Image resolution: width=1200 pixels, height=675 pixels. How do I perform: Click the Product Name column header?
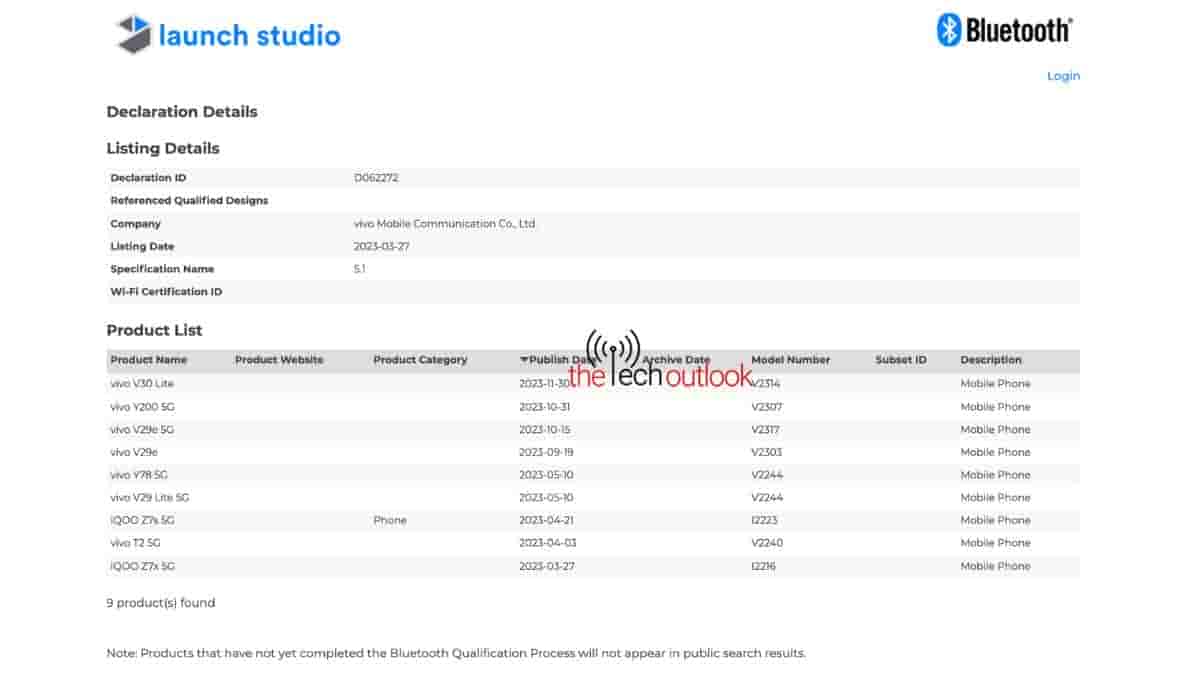pyautogui.click(x=148, y=360)
